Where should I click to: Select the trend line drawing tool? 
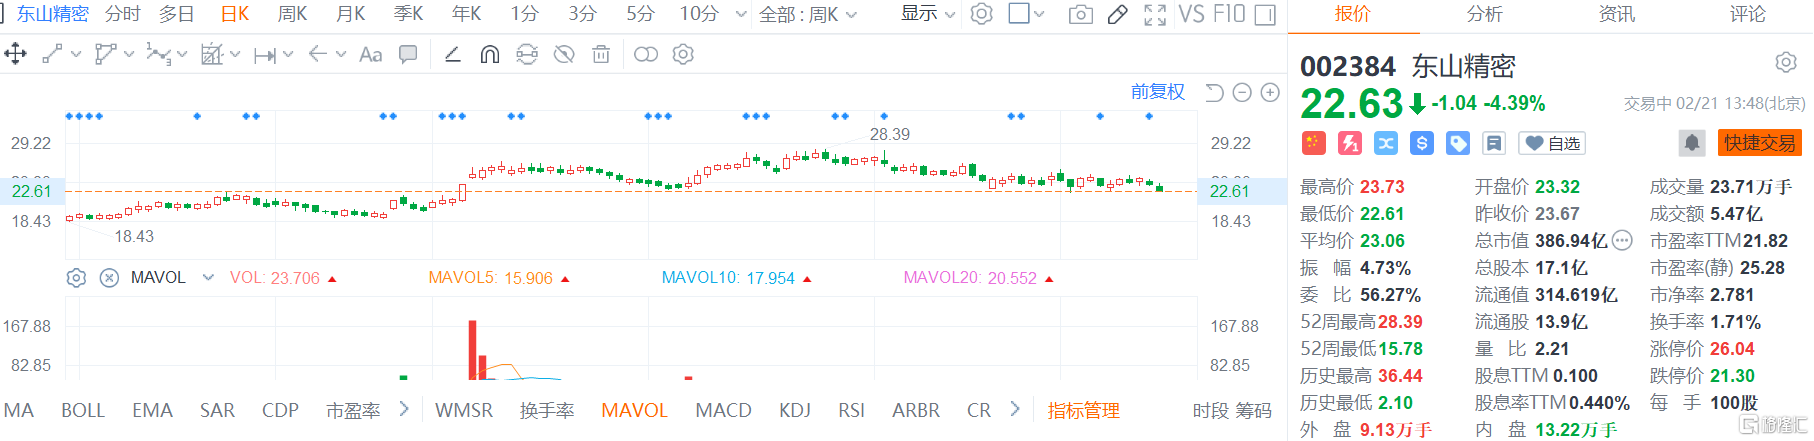pyautogui.click(x=53, y=54)
